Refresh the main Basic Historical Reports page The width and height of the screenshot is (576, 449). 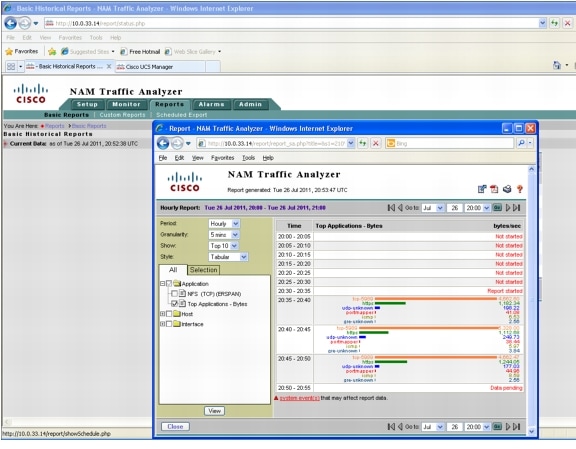click(x=554, y=23)
